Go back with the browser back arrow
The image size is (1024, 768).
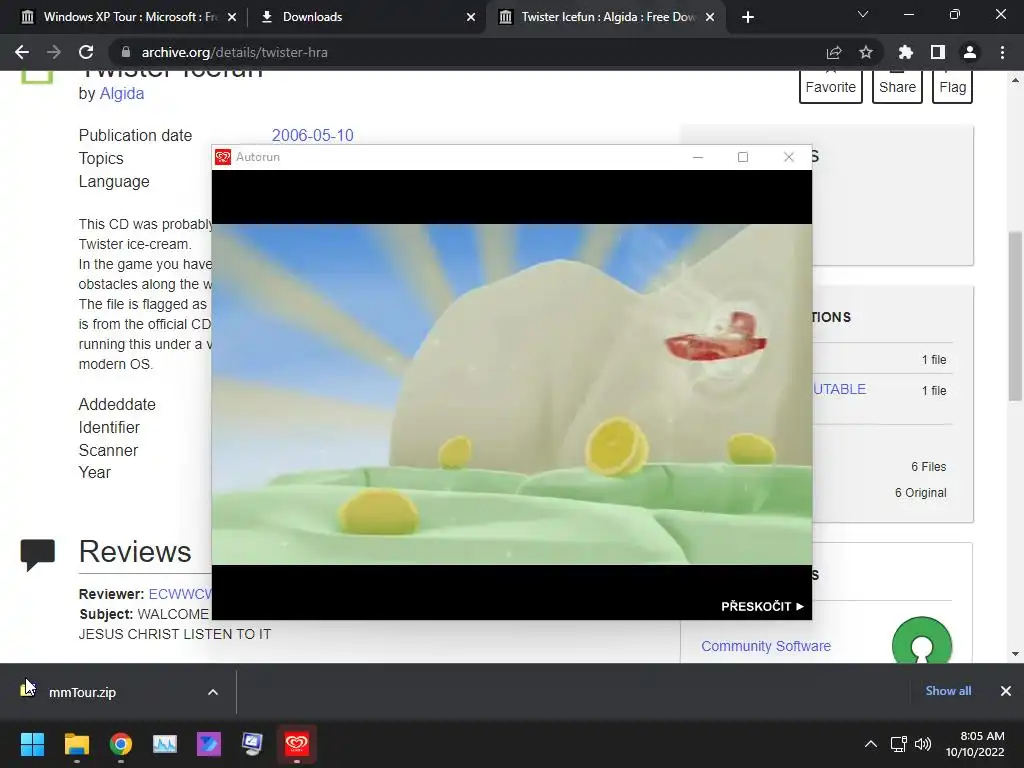tap(22, 52)
